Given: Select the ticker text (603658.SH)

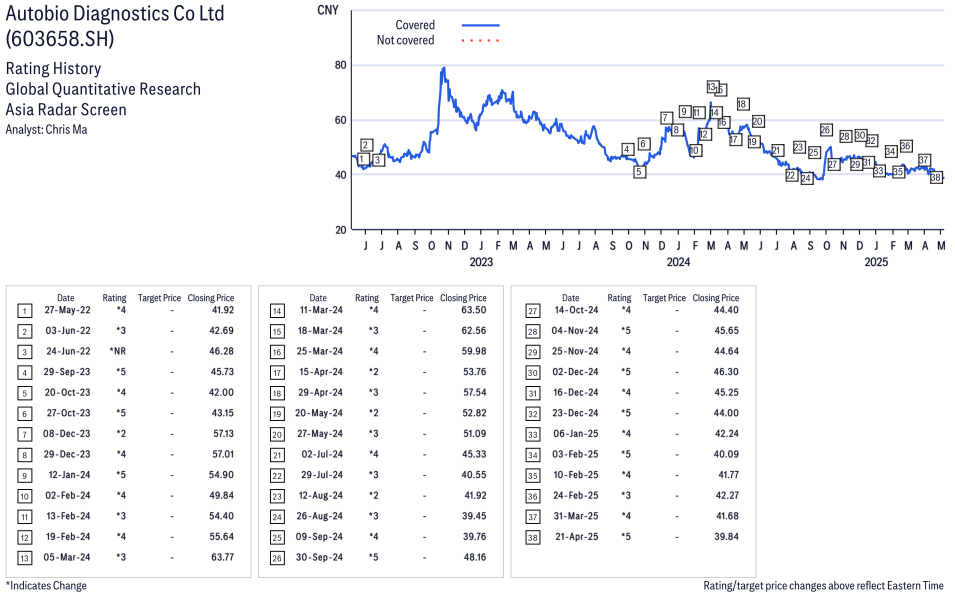Looking at the screenshot, I should 60,39.
